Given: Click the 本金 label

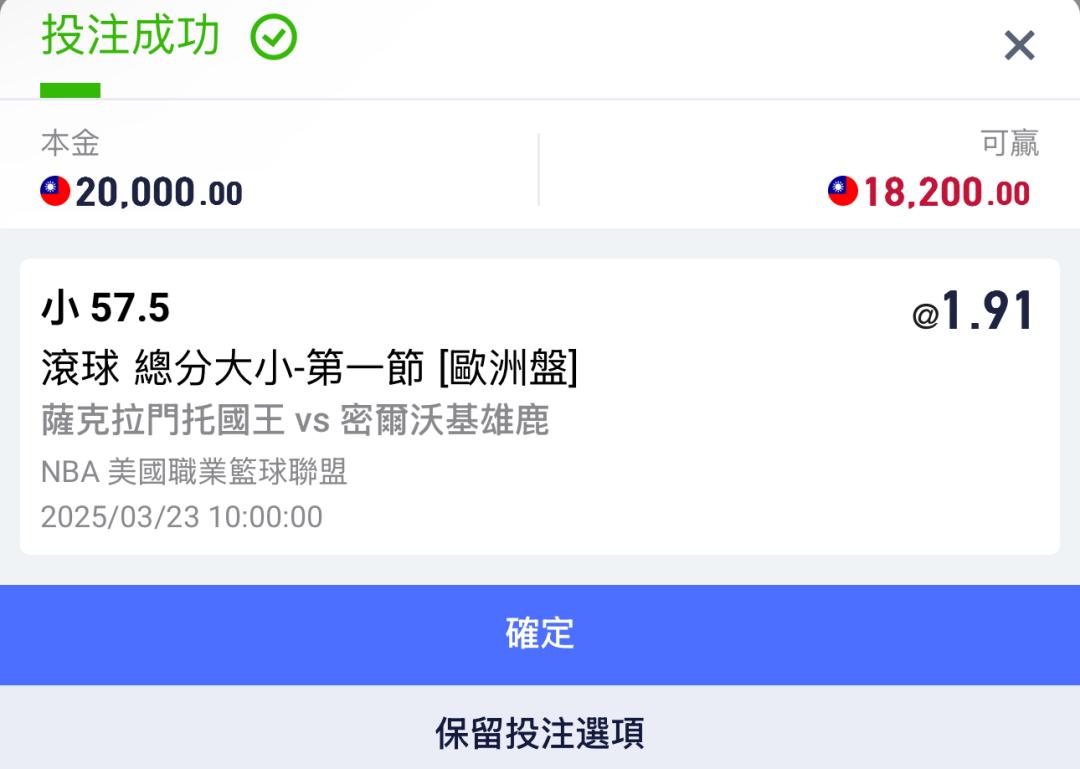Looking at the screenshot, I should tap(70, 143).
